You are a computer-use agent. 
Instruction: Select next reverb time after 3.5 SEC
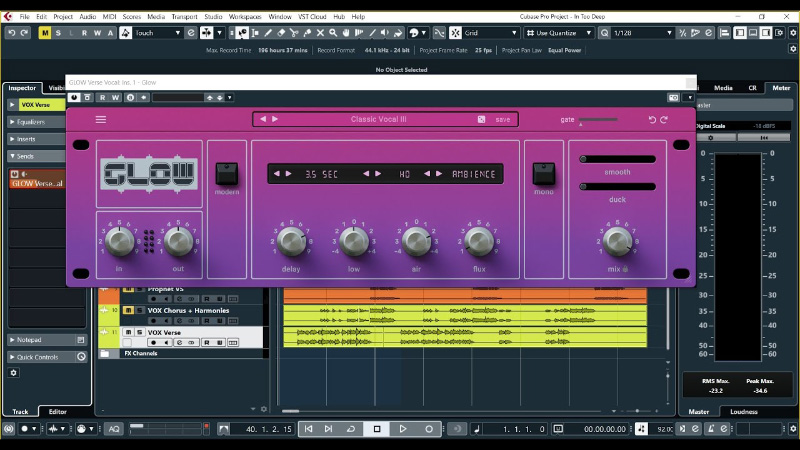289,174
